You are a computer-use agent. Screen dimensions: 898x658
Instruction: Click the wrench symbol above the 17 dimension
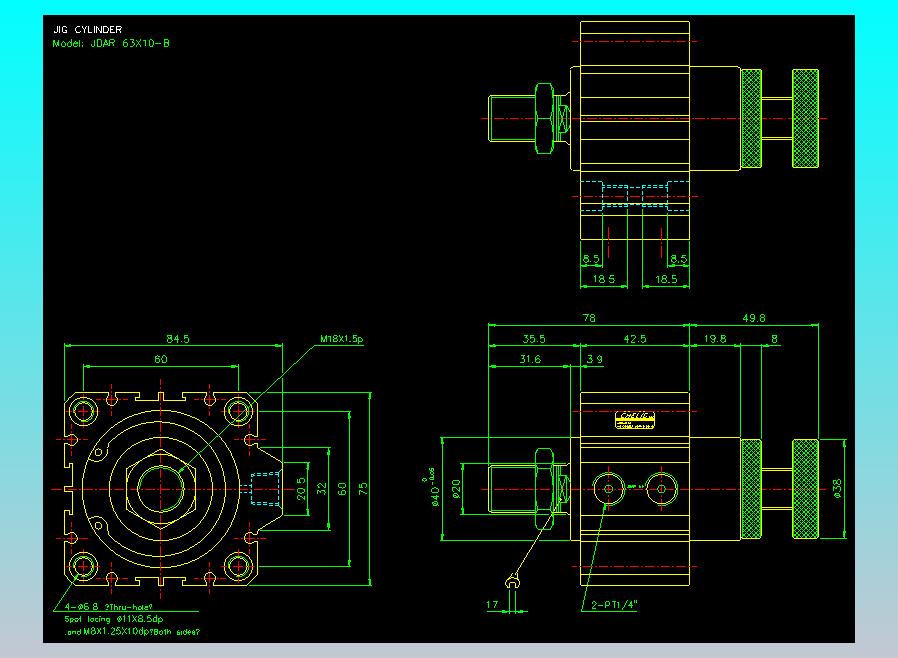[x=513, y=581]
